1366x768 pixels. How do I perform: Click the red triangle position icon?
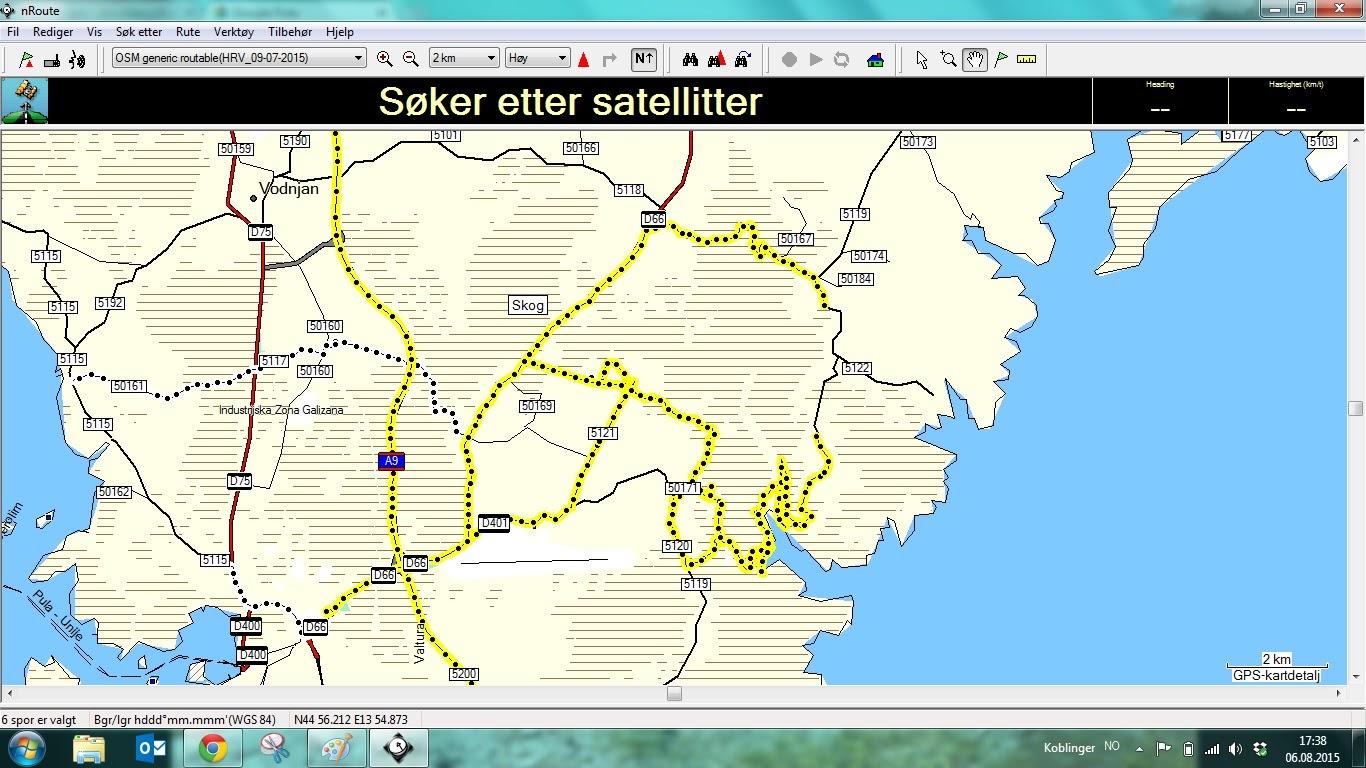[x=584, y=59]
